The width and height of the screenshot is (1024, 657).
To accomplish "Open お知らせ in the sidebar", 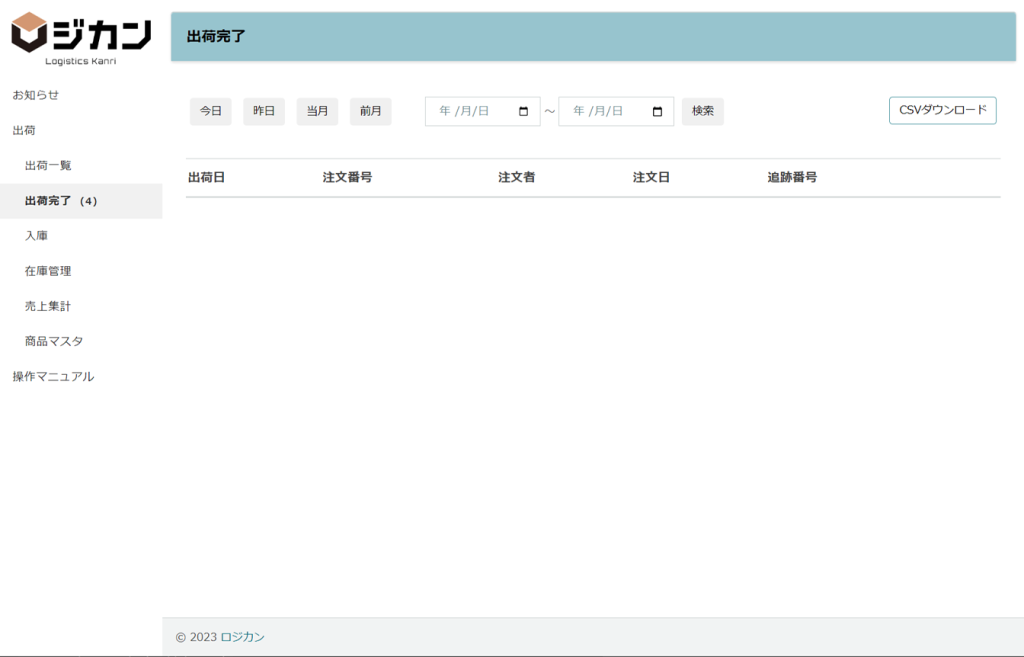I will [35, 95].
